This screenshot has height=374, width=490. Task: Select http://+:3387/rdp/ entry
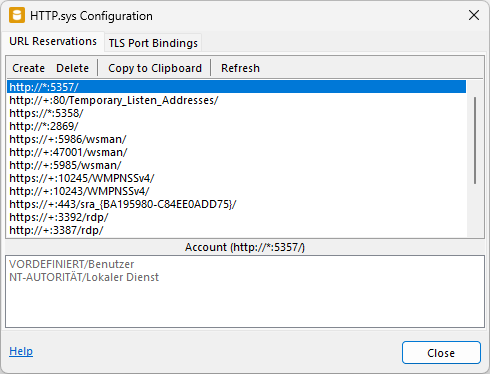coord(236,230)
